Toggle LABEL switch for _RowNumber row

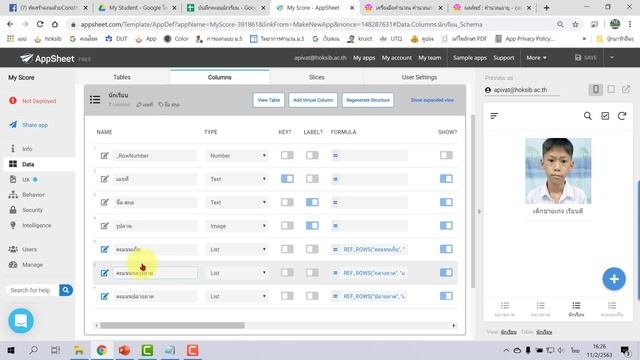(312, 155)
